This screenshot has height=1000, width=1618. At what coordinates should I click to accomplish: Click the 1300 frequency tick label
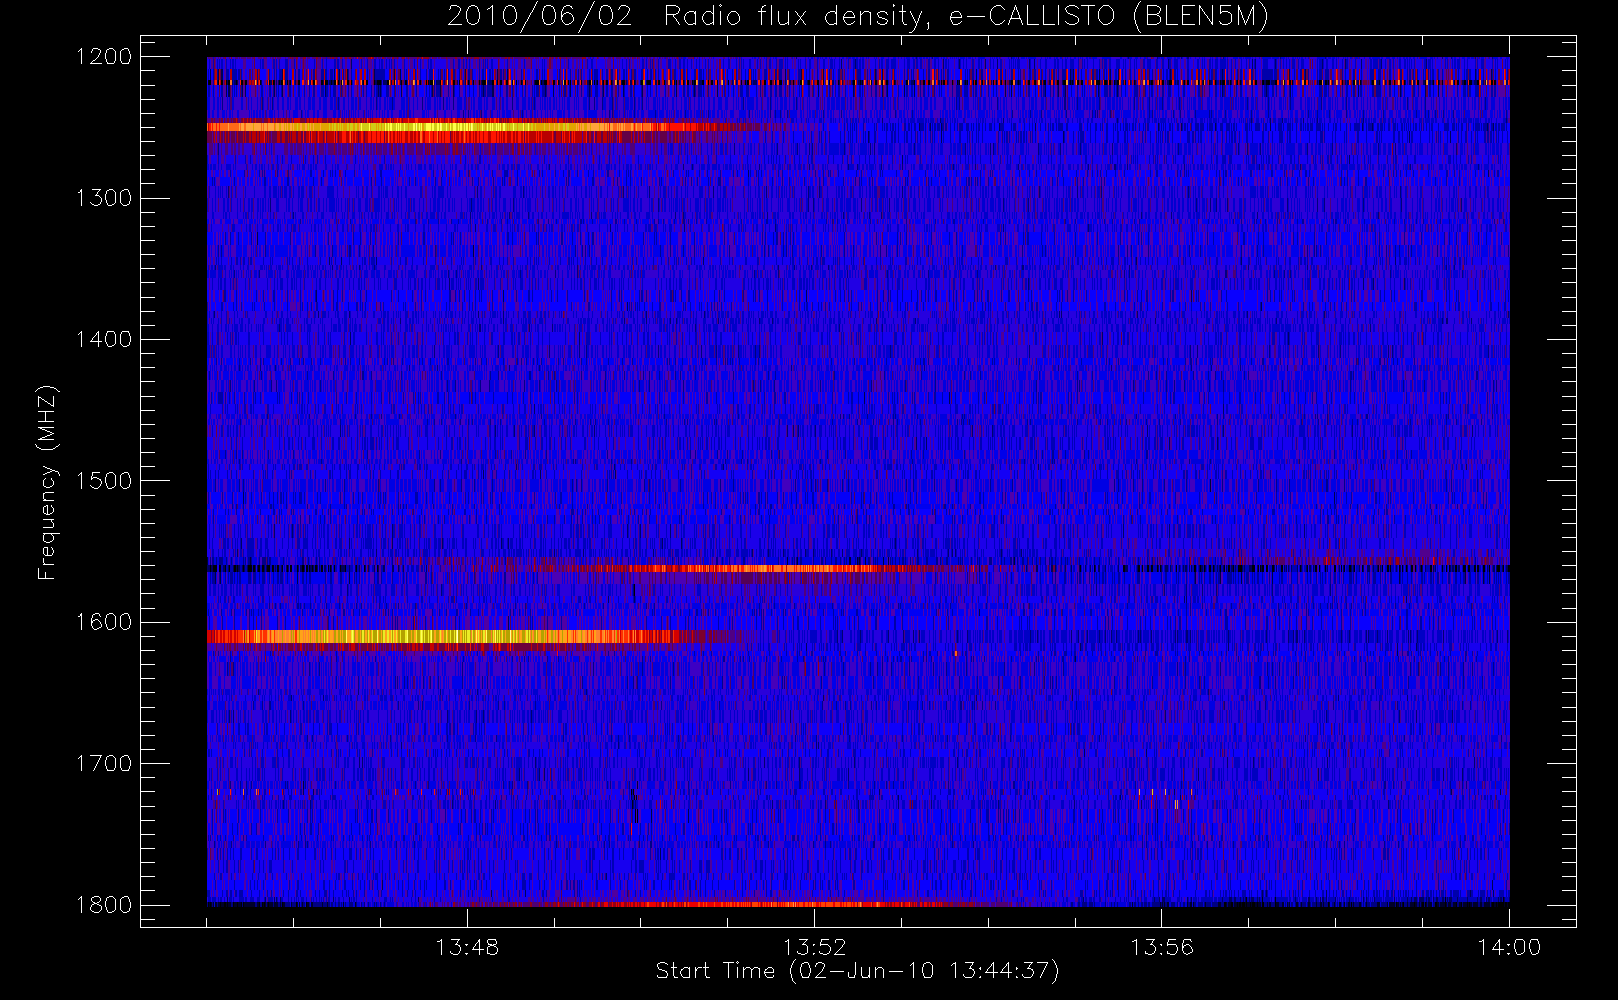pos(105,198)
